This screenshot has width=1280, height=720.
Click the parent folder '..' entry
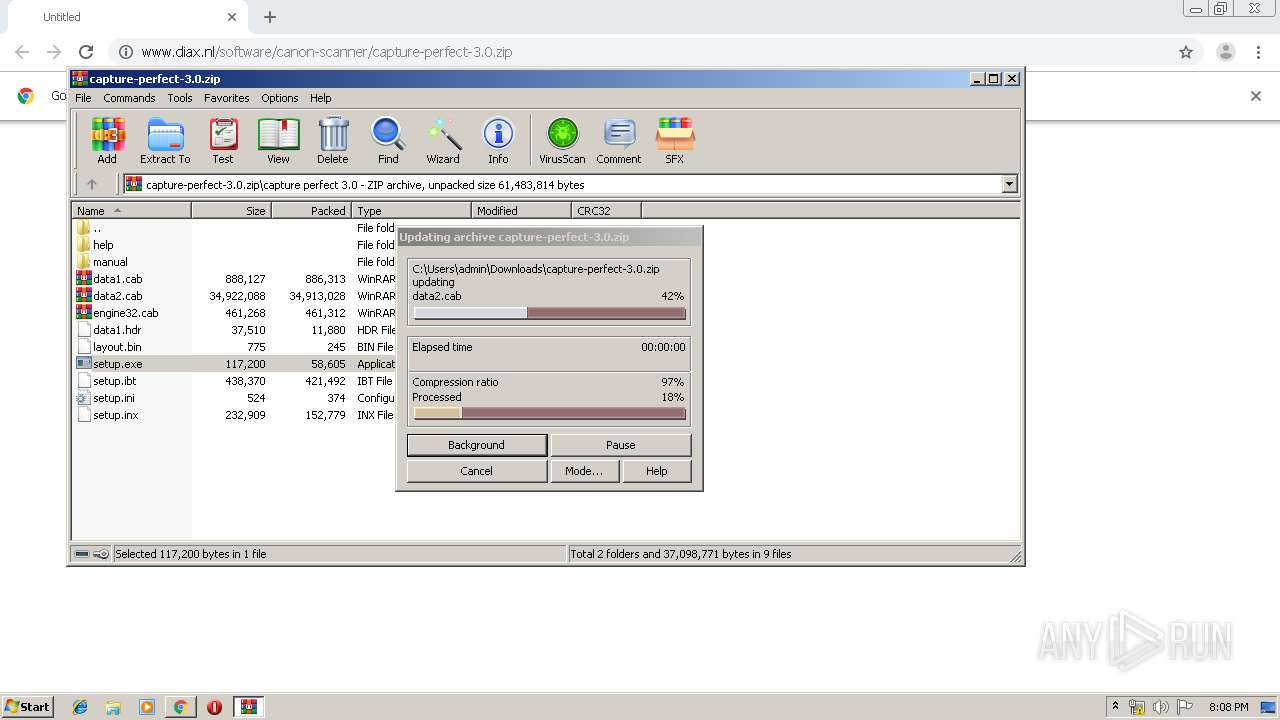coord(96,227)
